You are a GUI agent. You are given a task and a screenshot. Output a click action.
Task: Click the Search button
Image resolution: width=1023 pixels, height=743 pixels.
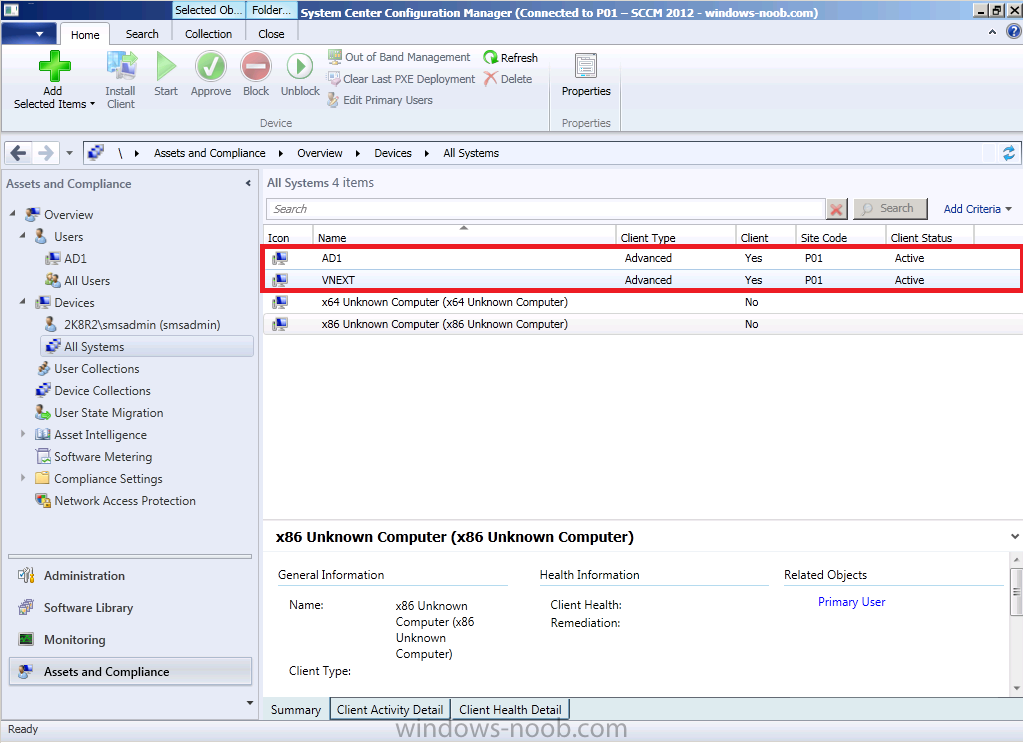[x=890, y=209]
